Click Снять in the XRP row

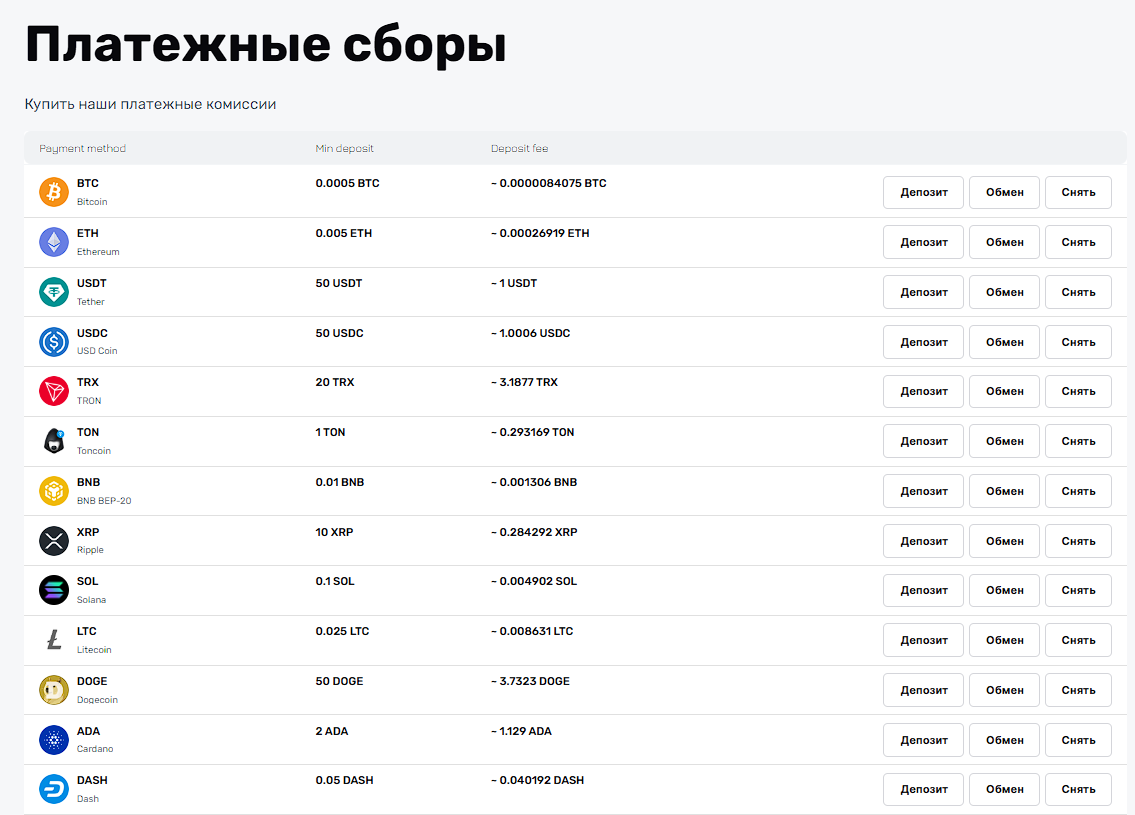1079,541
